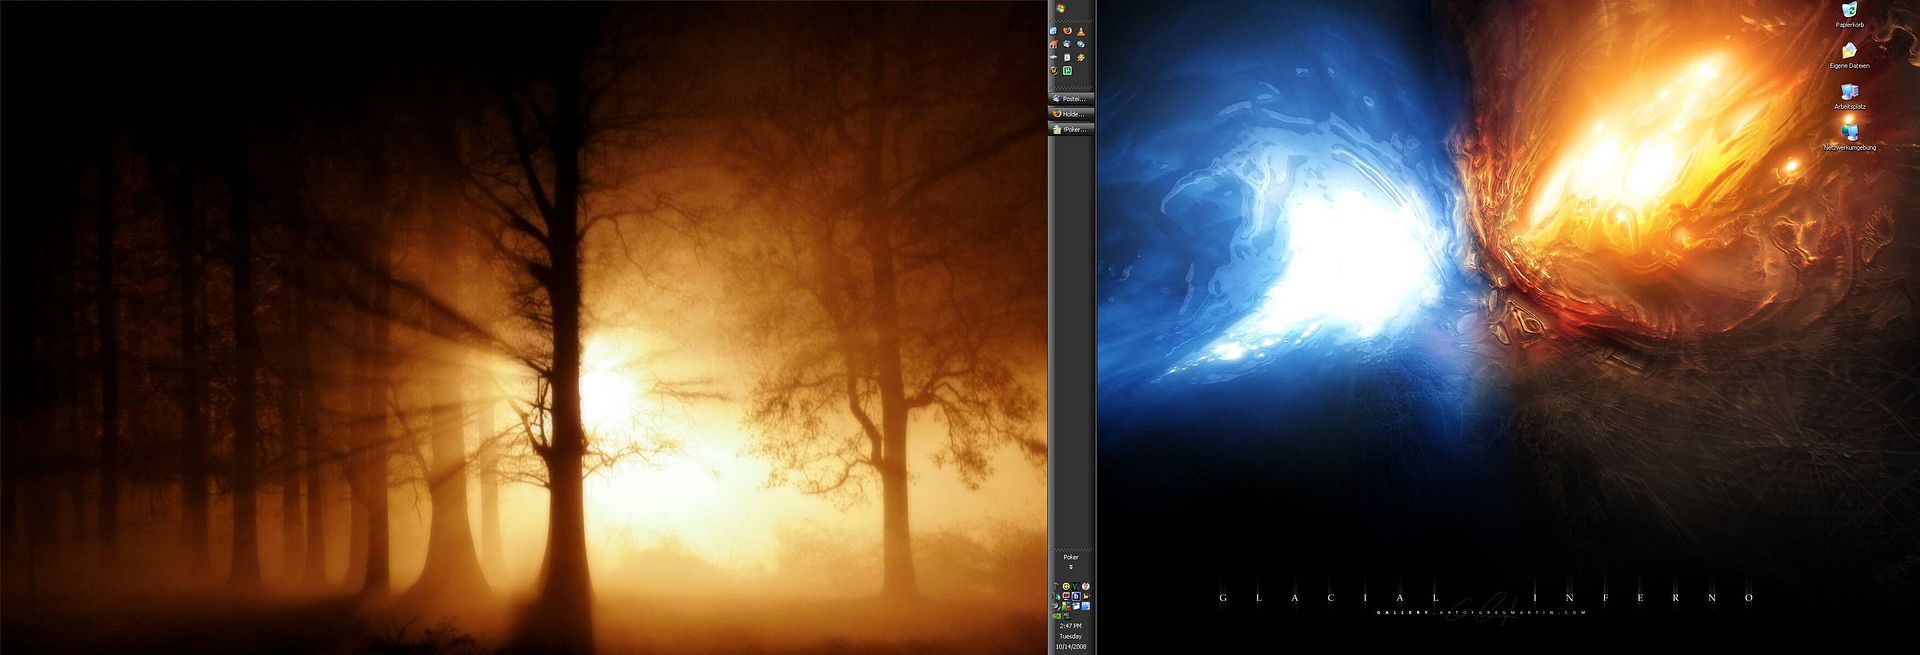
Task: Switch to the iPoker... taskbar window
Action: tap(1070, 129)
